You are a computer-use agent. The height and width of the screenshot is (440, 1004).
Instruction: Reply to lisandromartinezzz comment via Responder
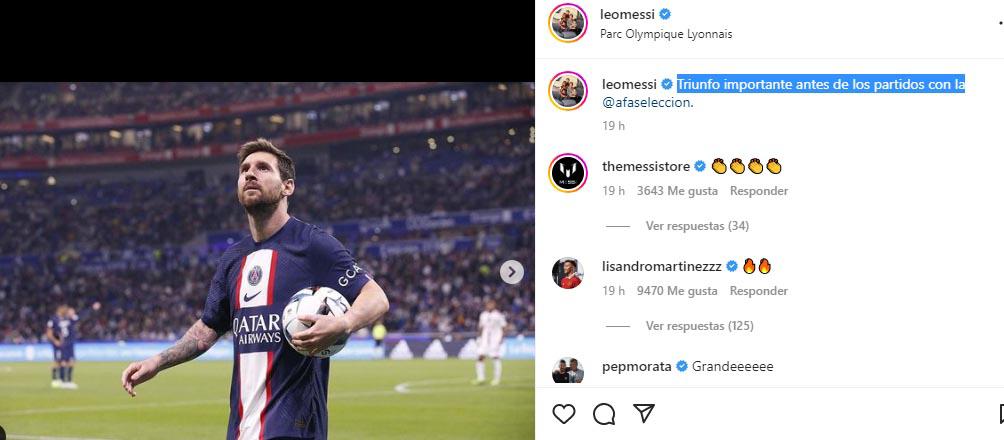pos(758,291)
